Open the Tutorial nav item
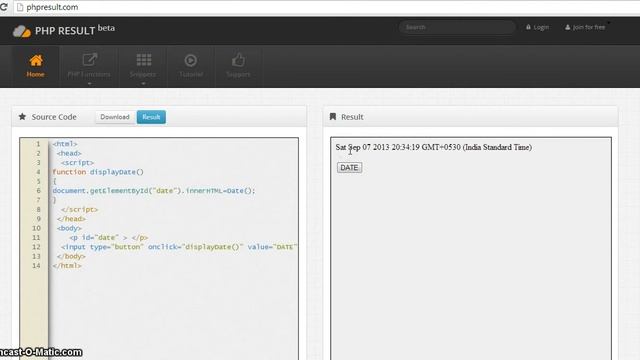The width and height of the screenshot is (640, 360). click(x=191, y=66)
